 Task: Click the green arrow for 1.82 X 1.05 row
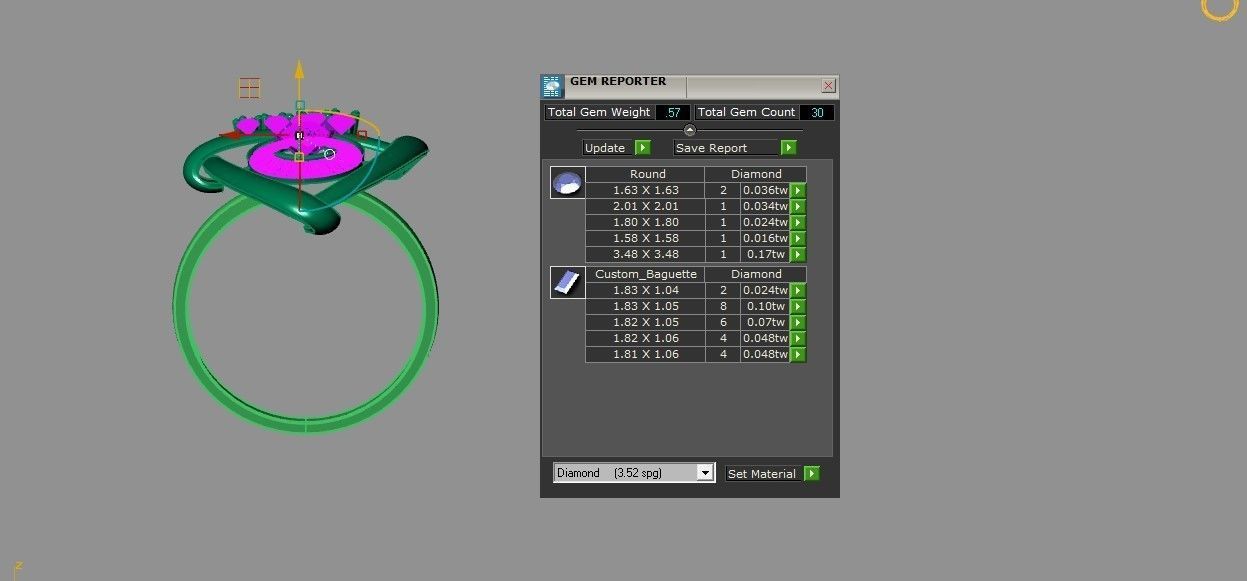(x=798, y=322)
